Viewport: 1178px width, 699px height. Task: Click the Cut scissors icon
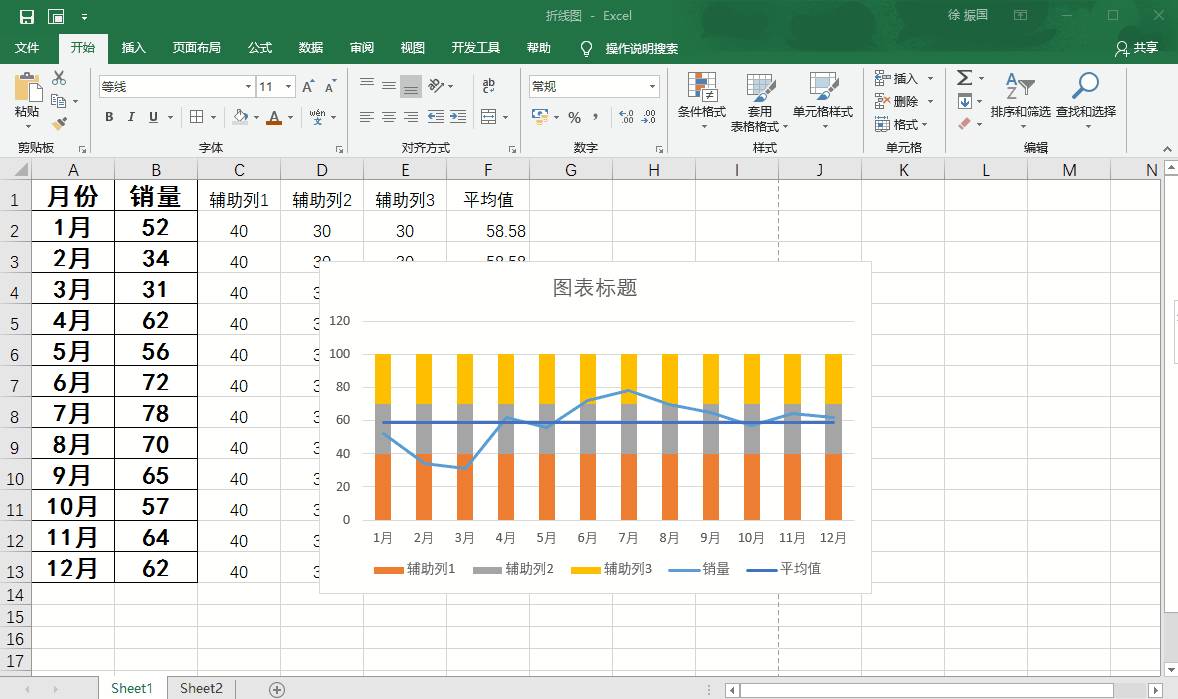click(59, 77)
